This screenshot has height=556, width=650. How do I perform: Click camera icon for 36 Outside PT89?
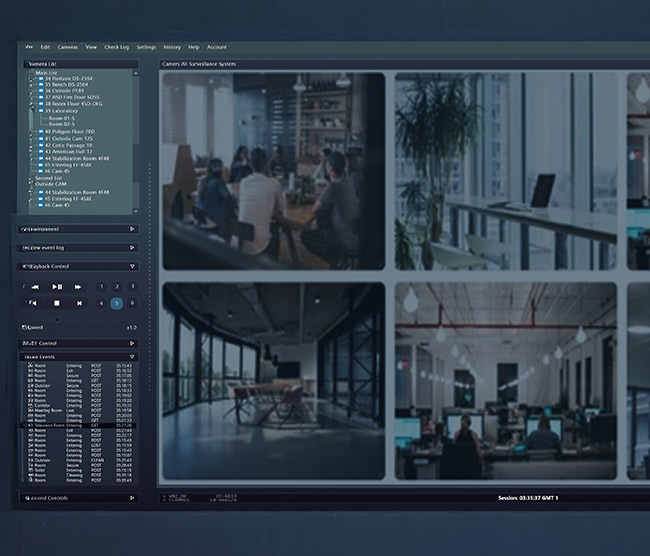pos(42,91)
